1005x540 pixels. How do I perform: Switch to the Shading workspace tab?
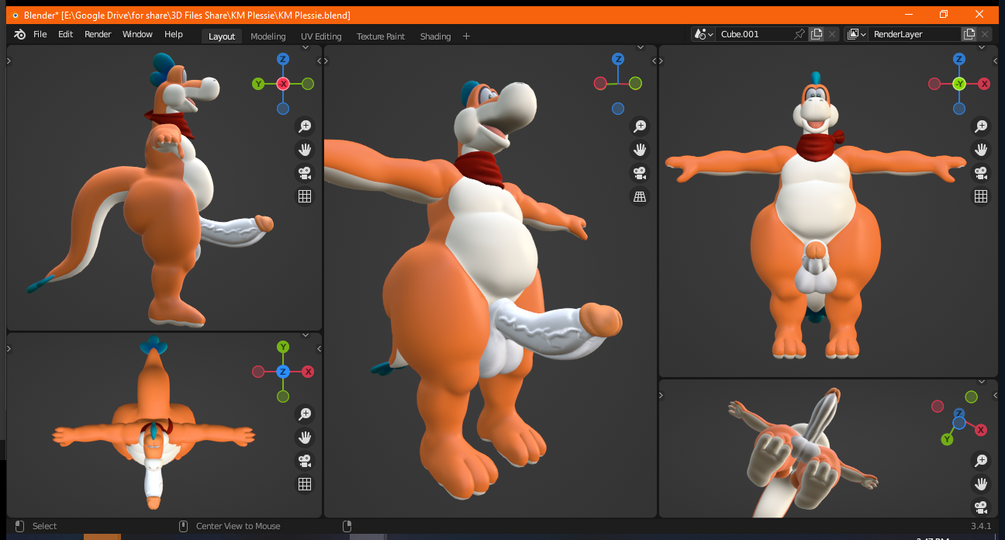point(435,37)
